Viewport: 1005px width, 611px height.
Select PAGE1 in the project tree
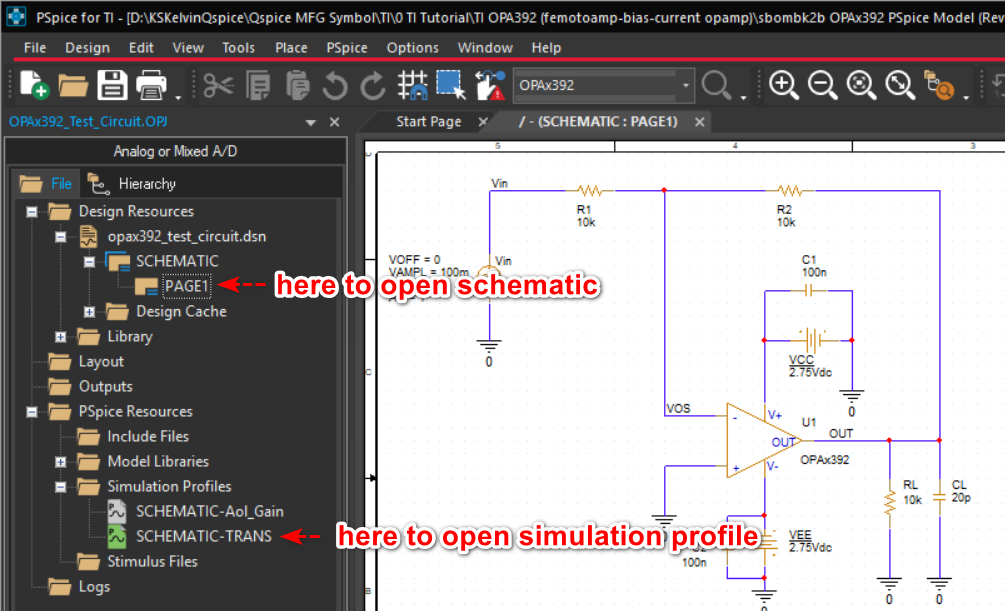[187, 287]
